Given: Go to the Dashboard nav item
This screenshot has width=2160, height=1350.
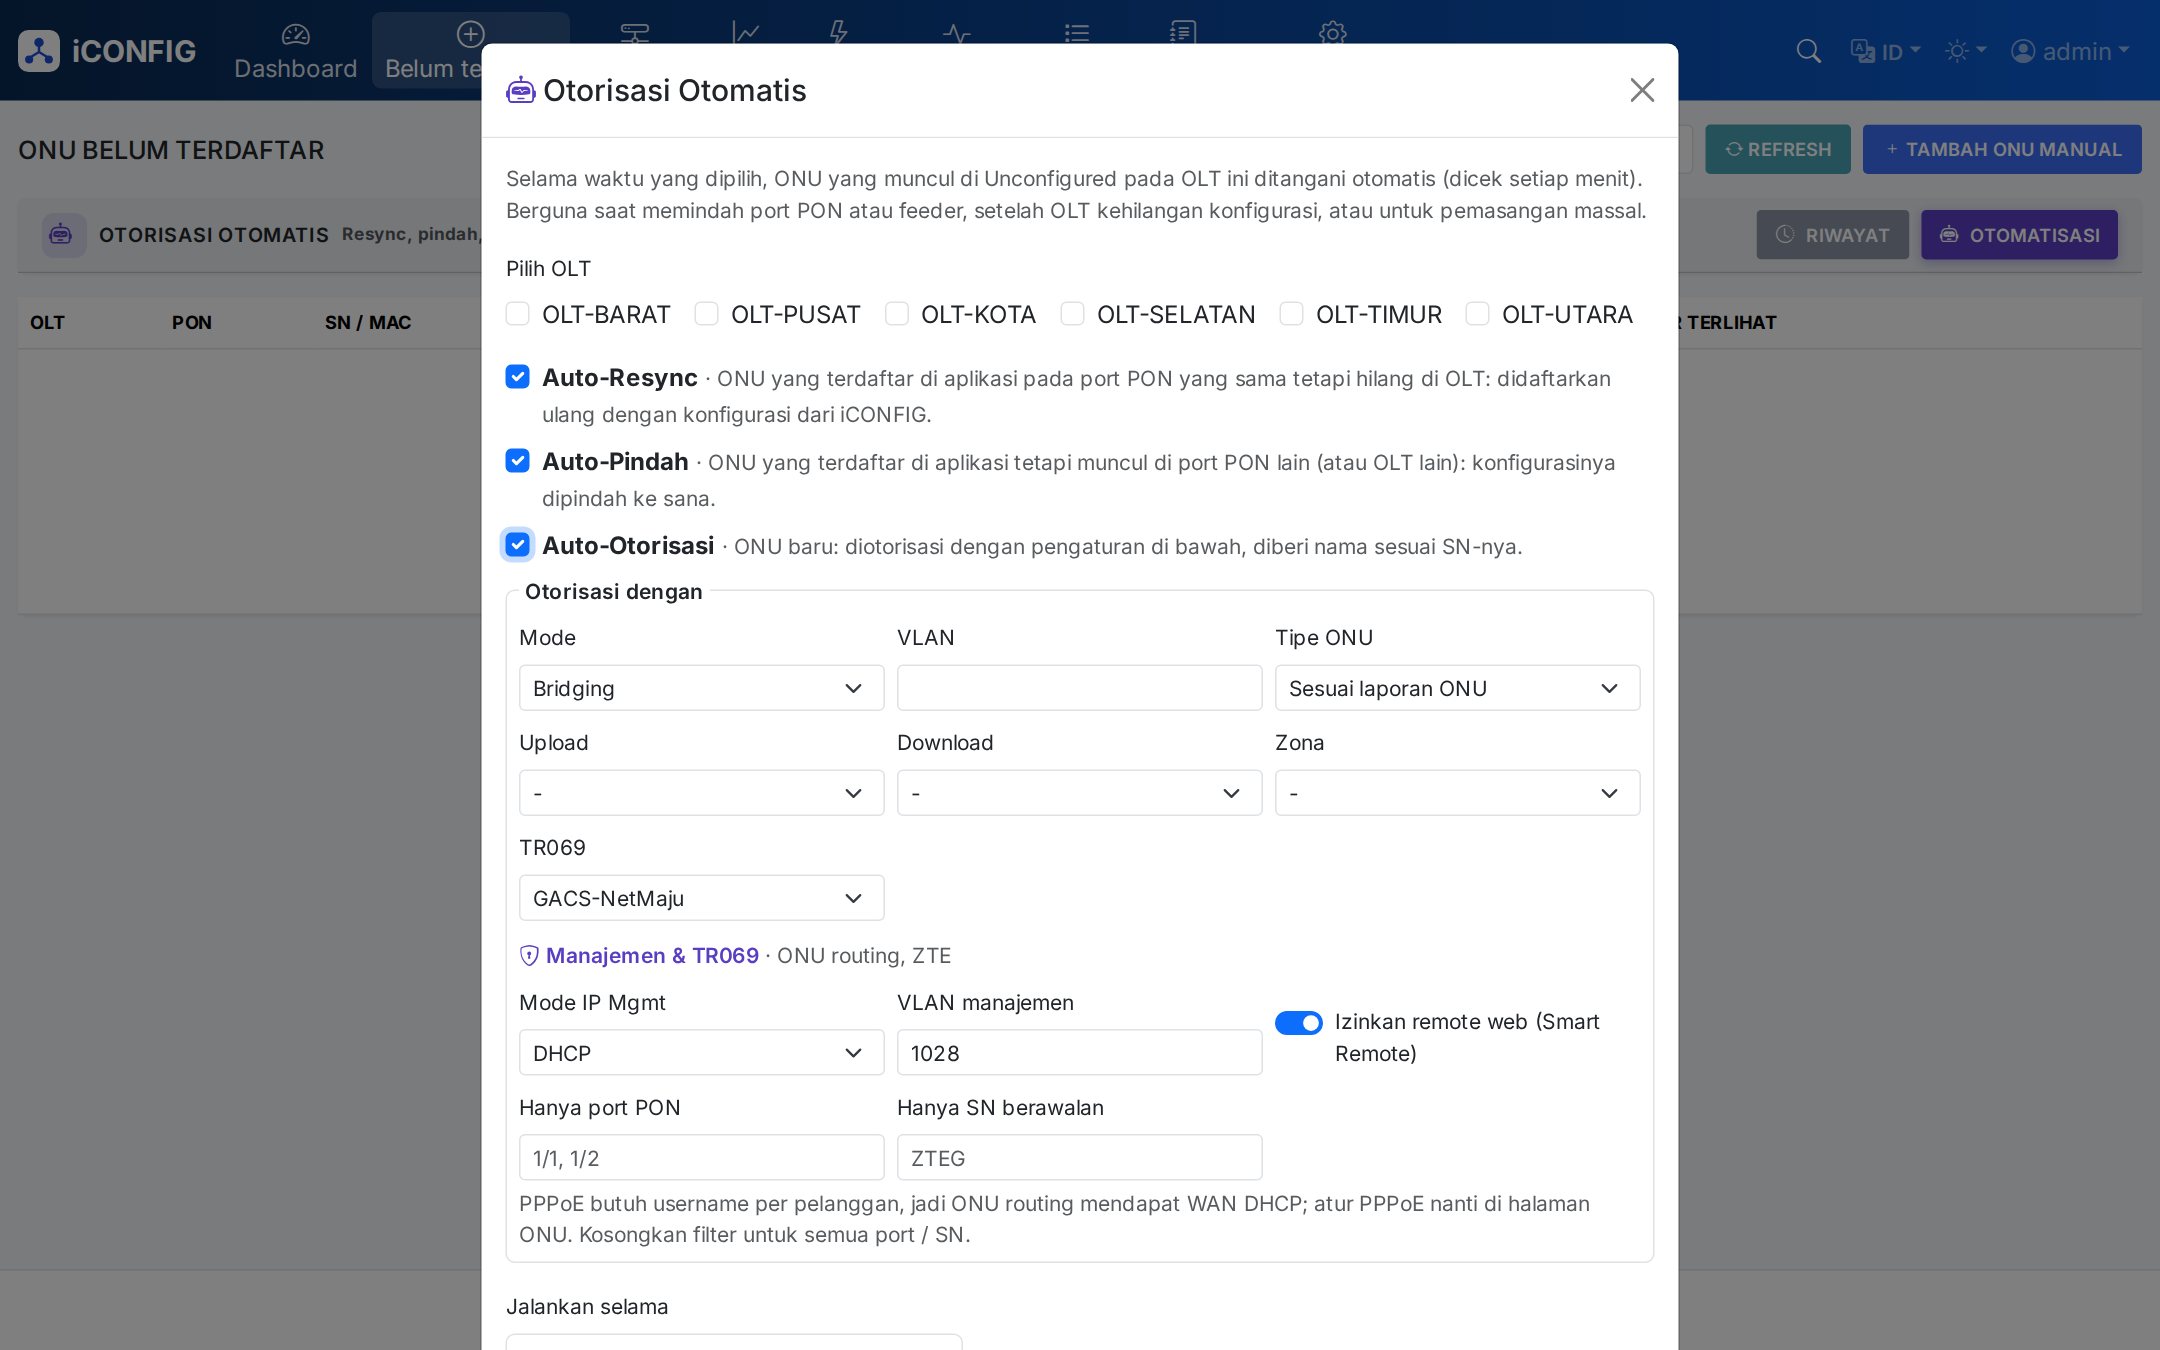Looking at the screenshot, I should pyautogui.click(x=295, y=51).
